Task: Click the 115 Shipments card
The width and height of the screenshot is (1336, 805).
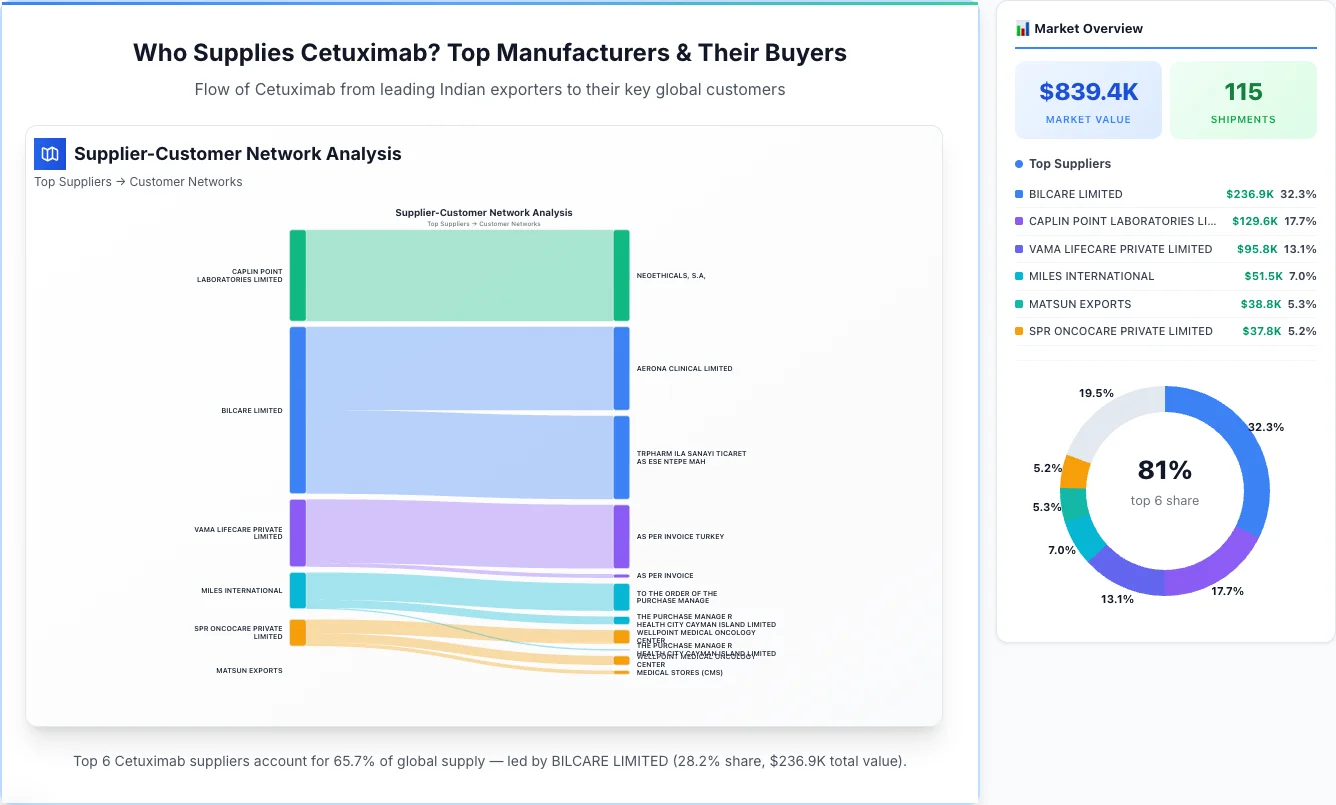Action: (1243, 99)
